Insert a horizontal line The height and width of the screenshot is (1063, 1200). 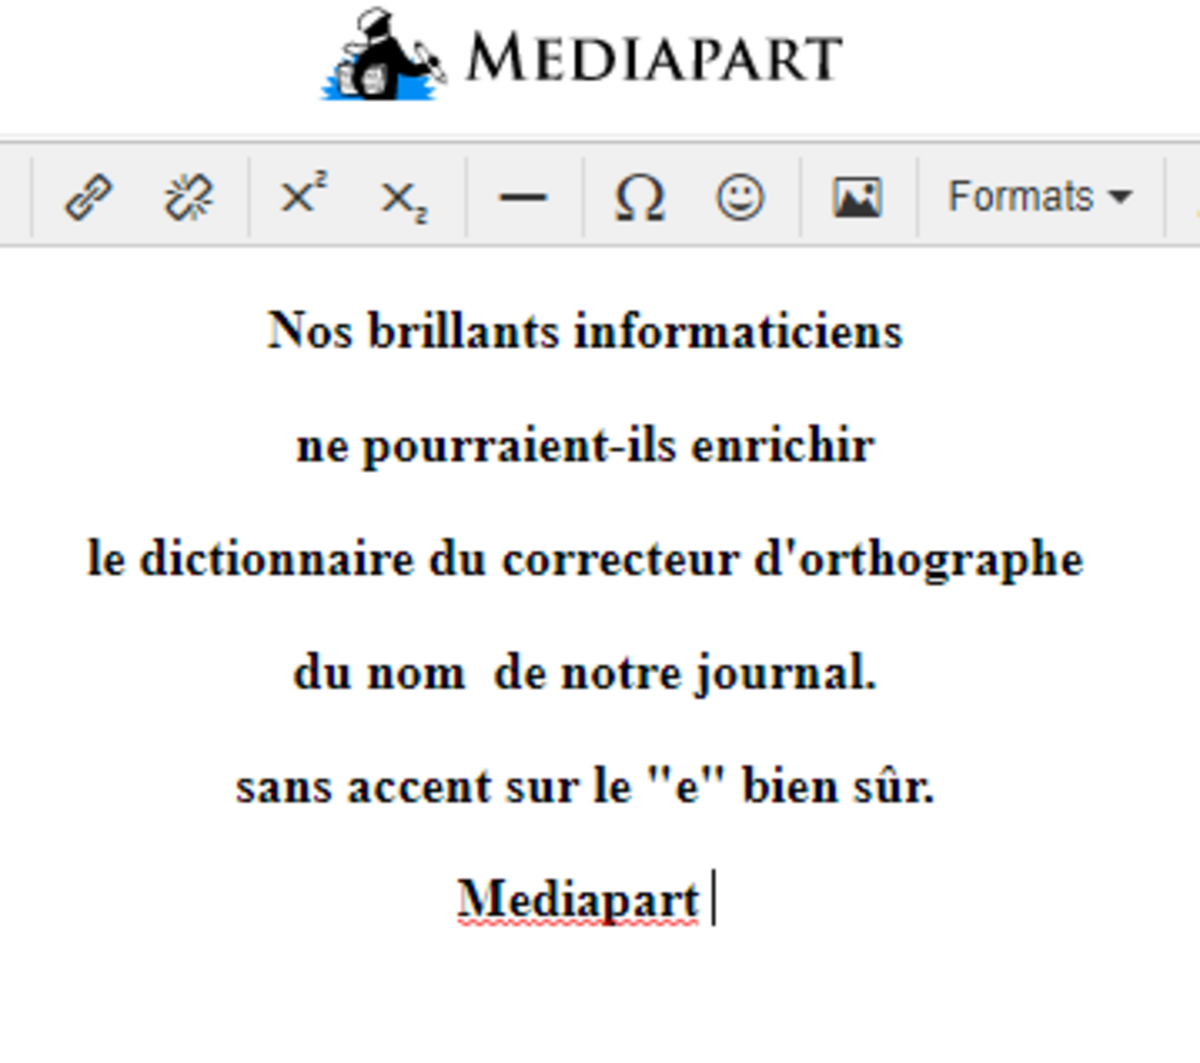pyautogui.click(x=522, y=197)
